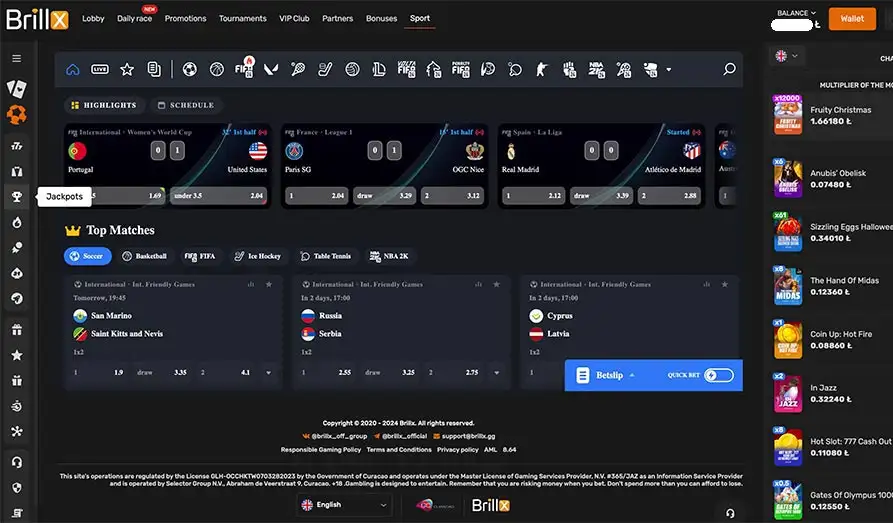Bet on draw 3.39 for Real Madrid match
Image resolution: width=893 pixels, height=523 pixels.
(x=601, y=195)
